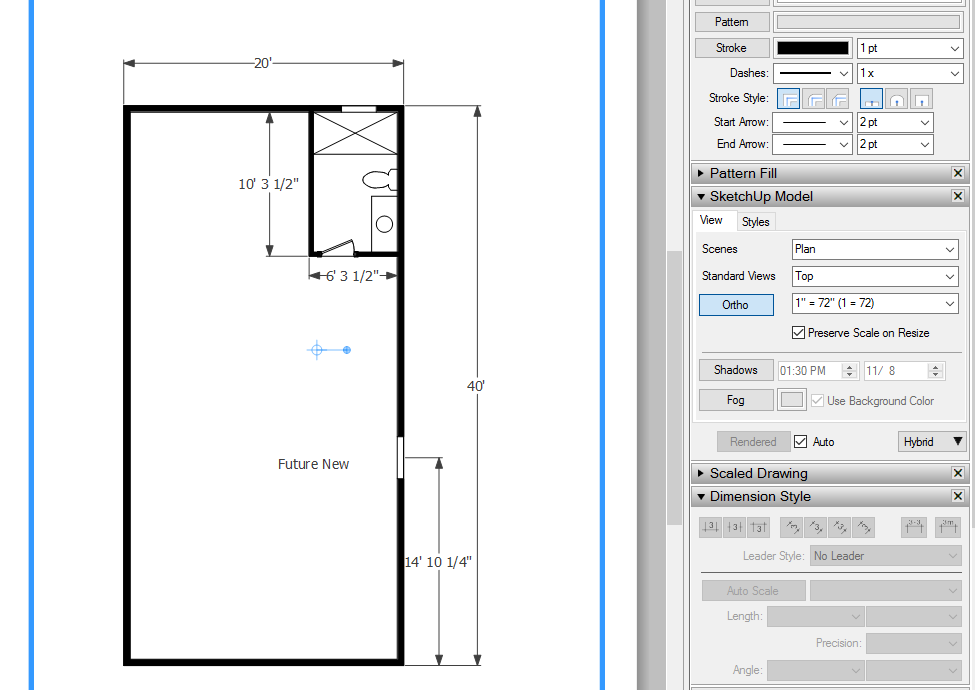Screen dimensions: 975x690
Task: Click the bathroom door swing symbol
Action: (x=336, y=248)
